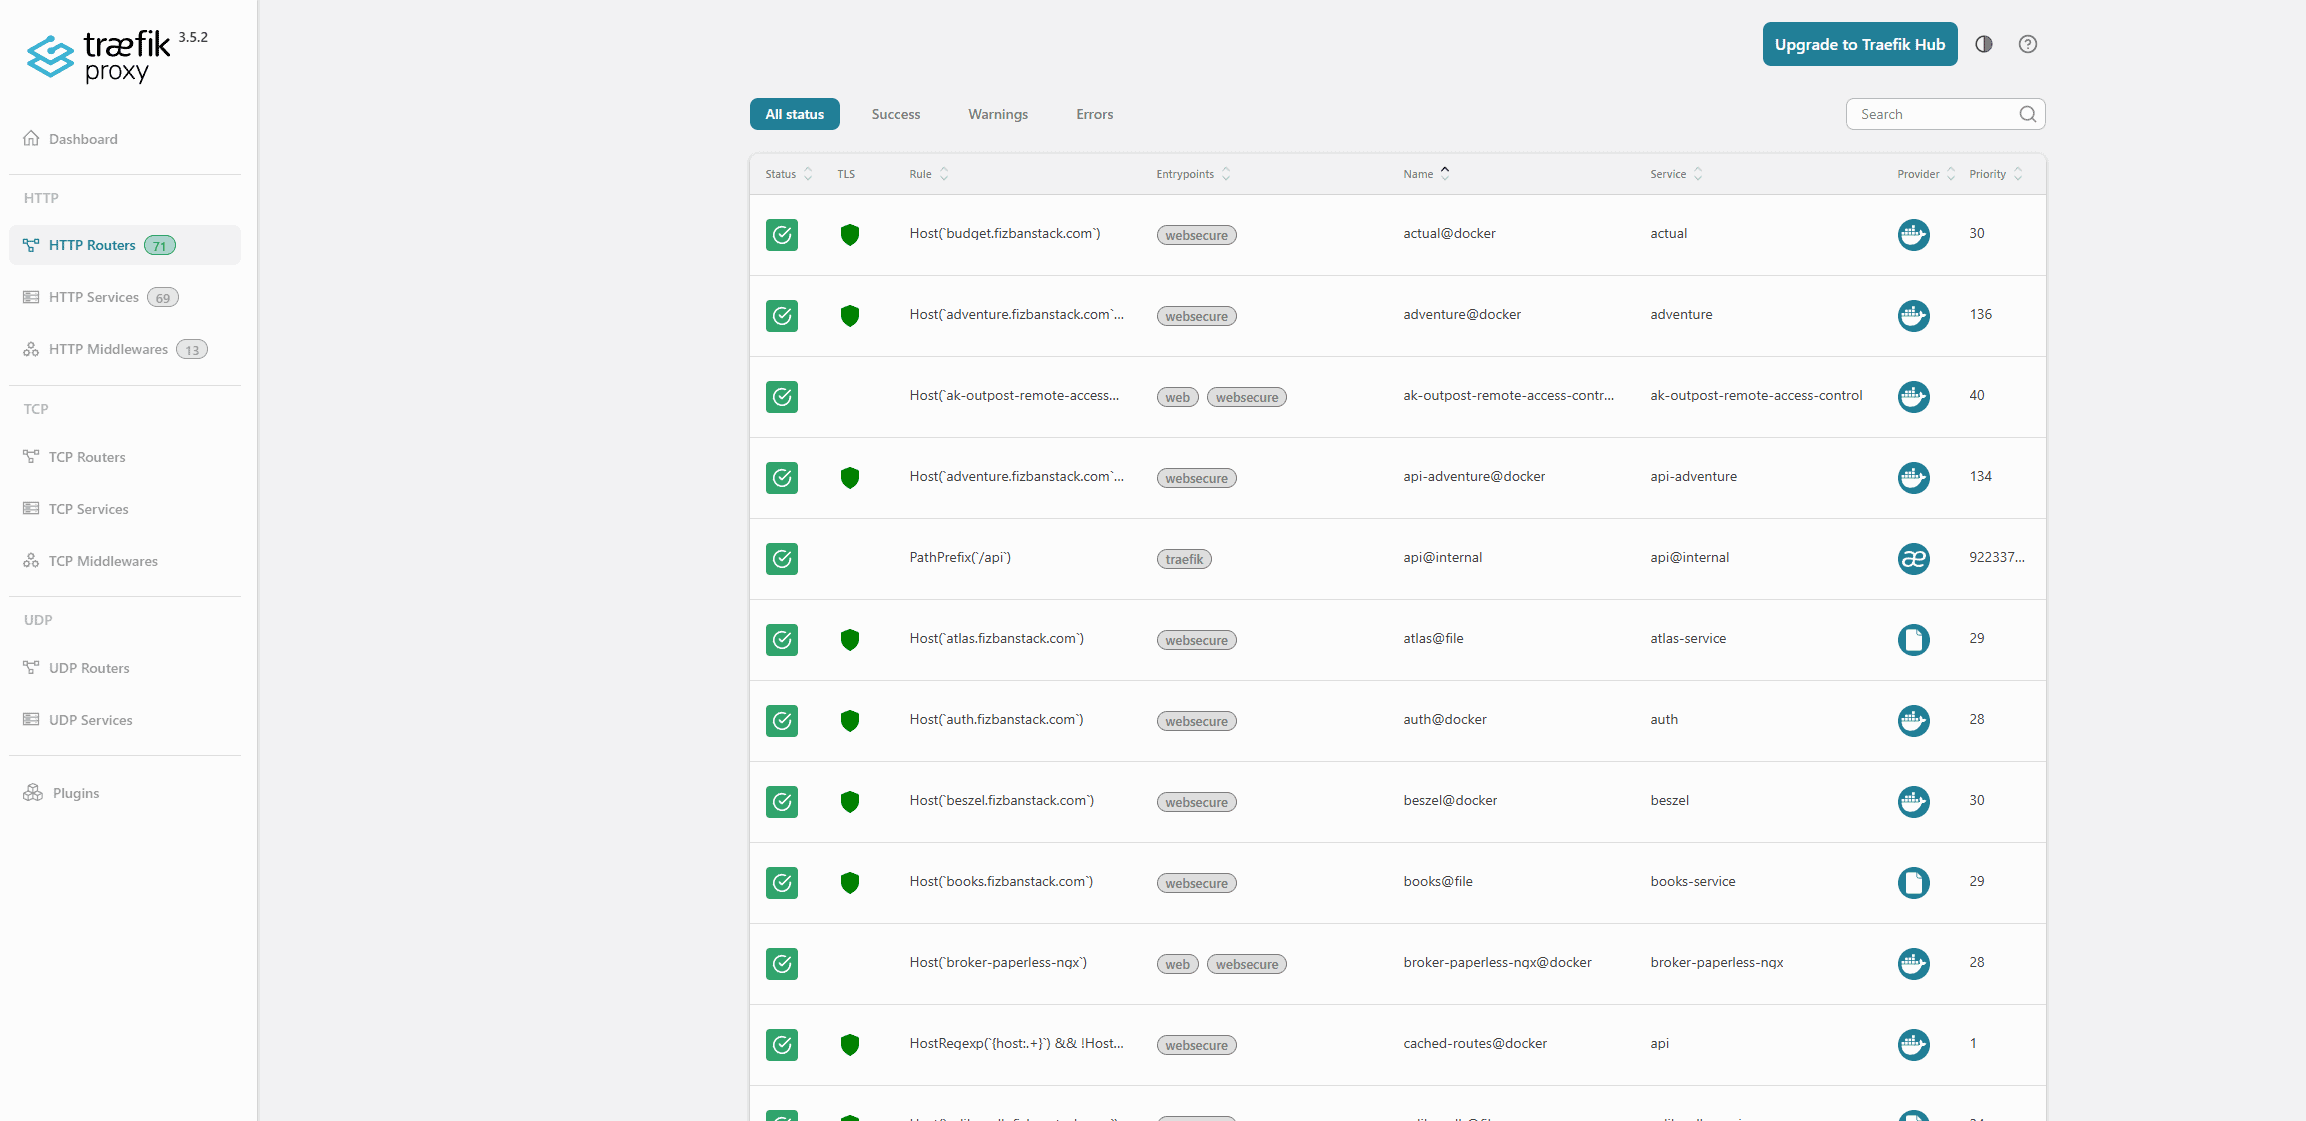The height and width of the screenshot is (1121, 2306).
Task: Select the All status filter
Action: click(795, 114)
